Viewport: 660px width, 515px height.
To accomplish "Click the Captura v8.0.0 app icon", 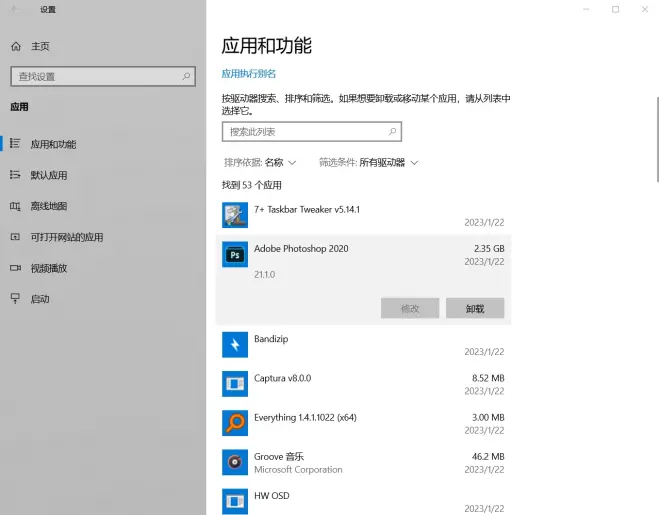I will tap(235, 384).
